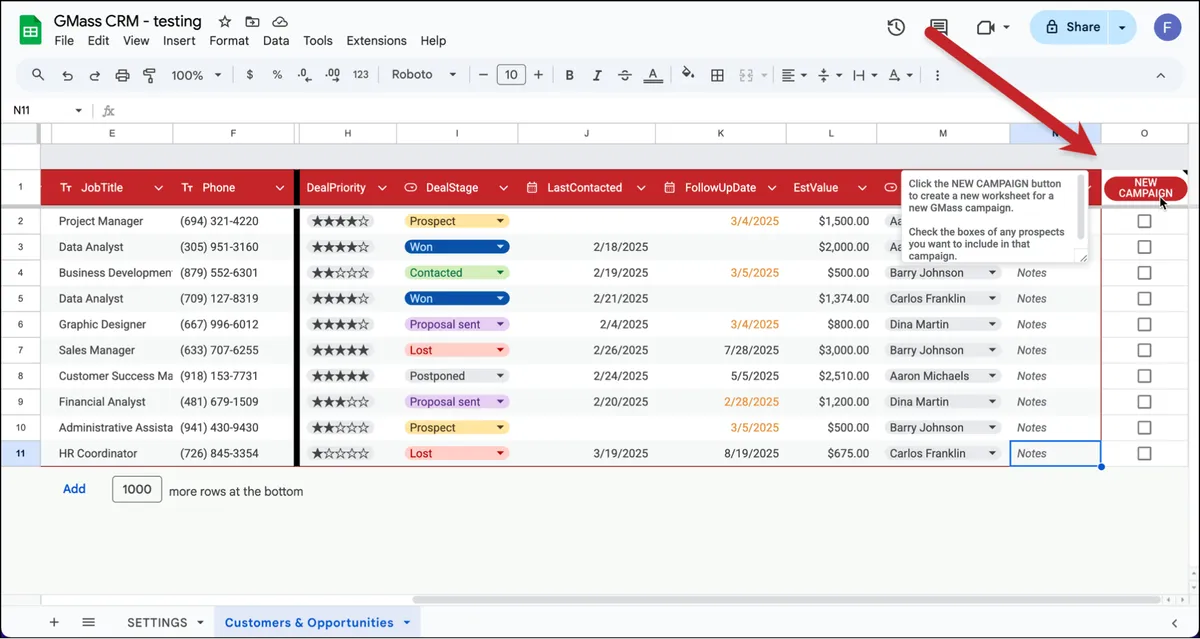Decrease font size minus button

coord(484,75)
